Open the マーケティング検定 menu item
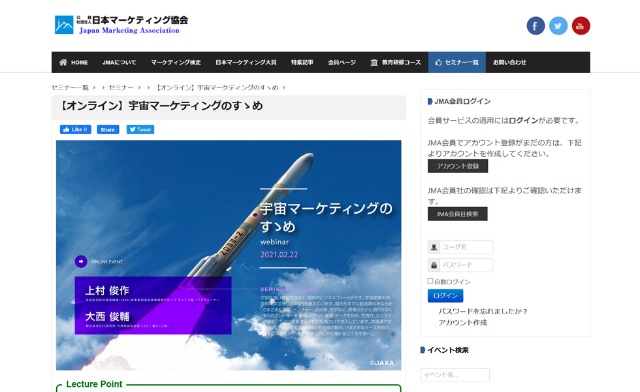The height and width of the screenshot is (392, 640). click(x=176, y=62)
